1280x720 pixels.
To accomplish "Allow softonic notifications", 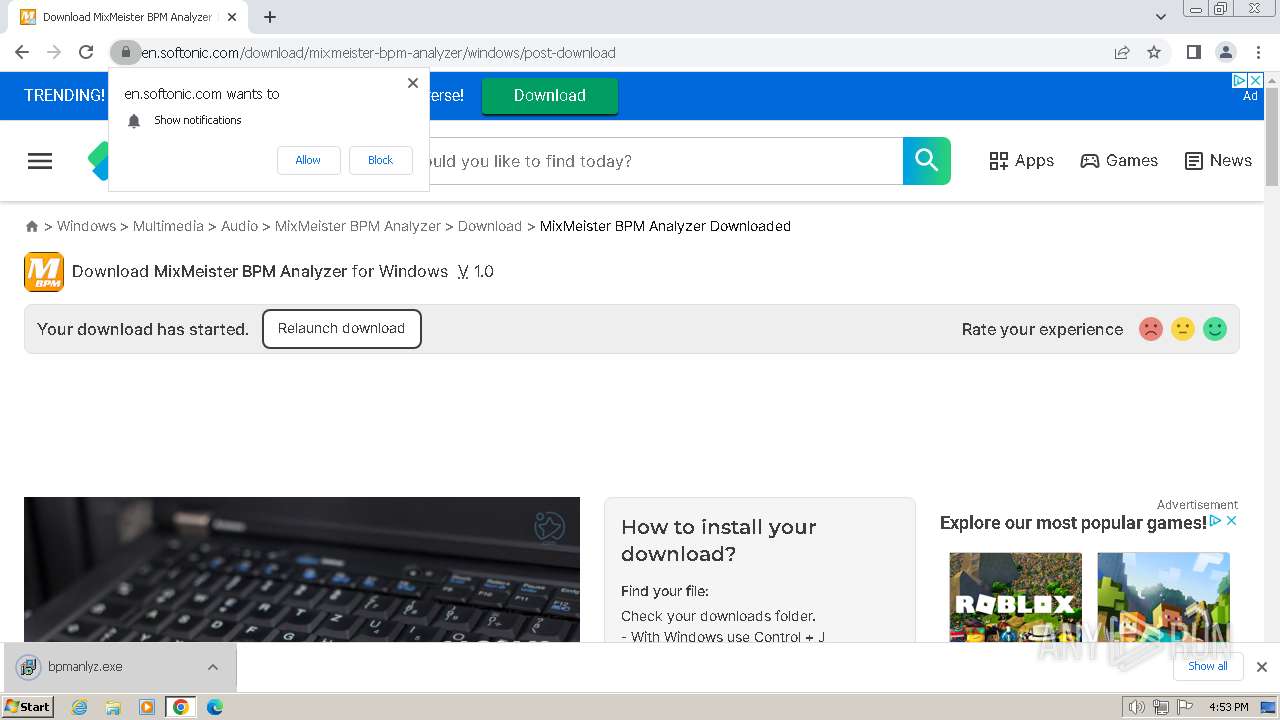I will [x=308, y=160].
